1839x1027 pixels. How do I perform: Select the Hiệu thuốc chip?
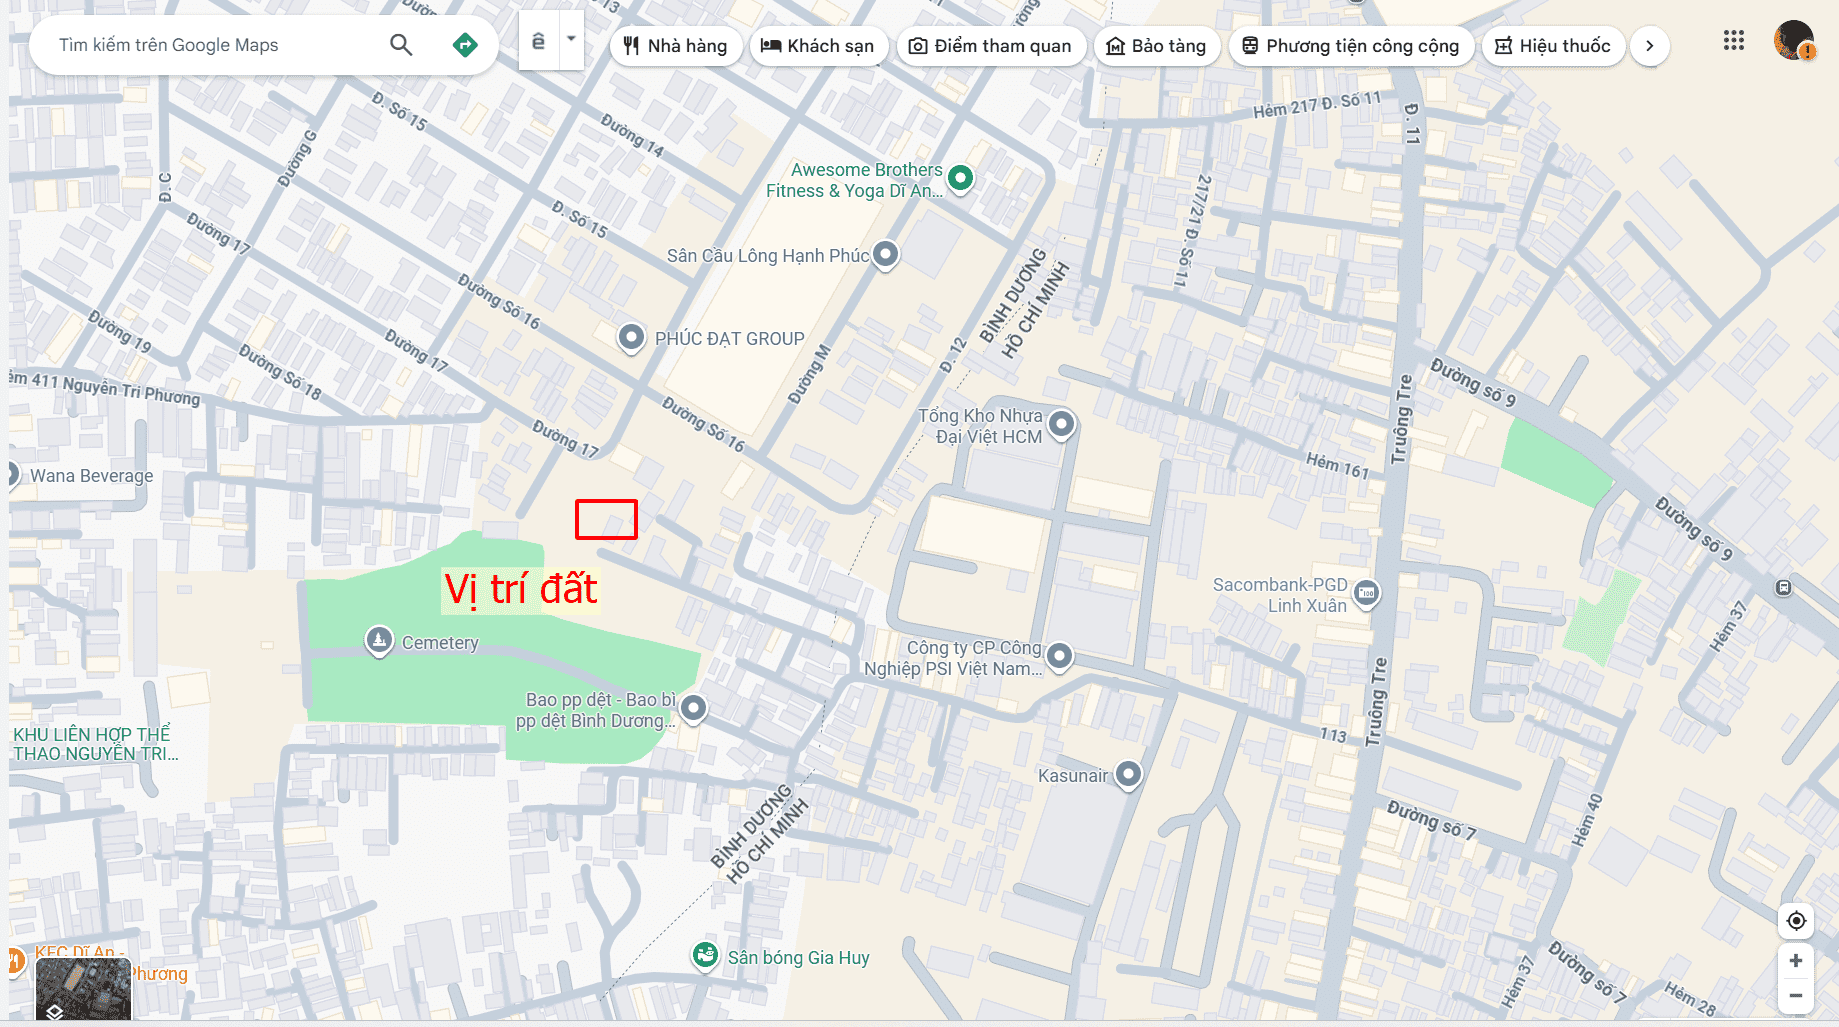pyautogui.click(x=1553, y=46)
